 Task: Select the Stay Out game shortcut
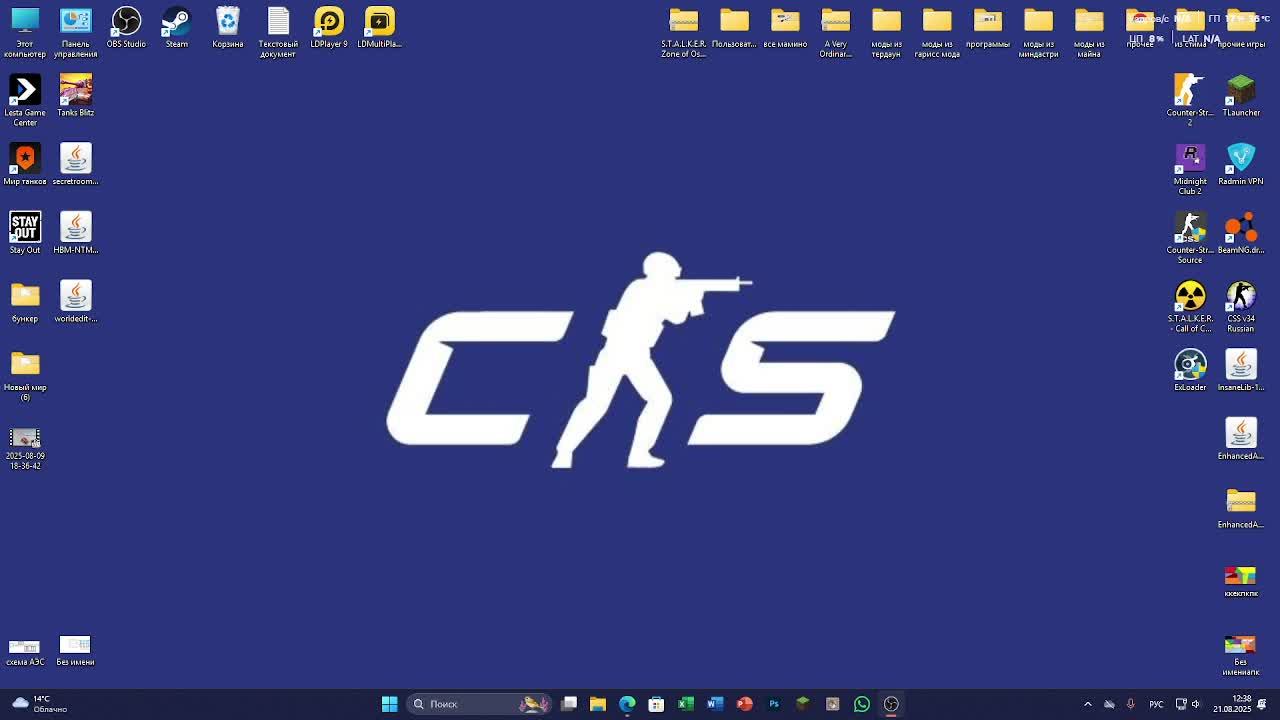coord(25,232)
